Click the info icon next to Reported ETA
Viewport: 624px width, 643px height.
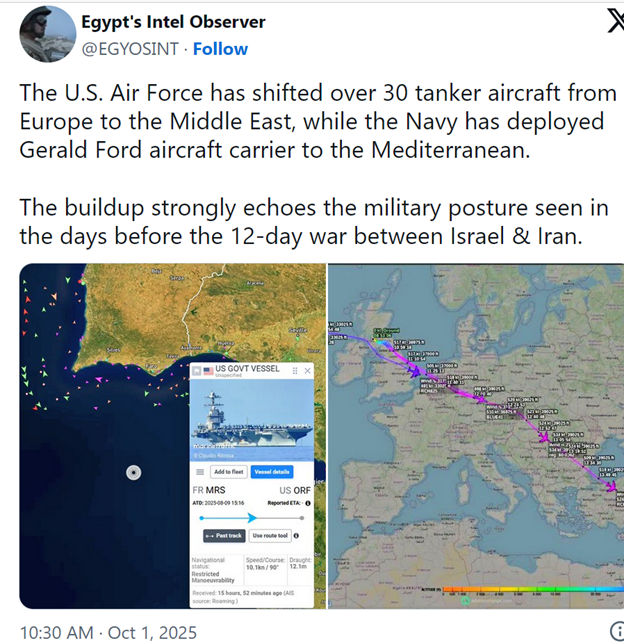click(306, 503)
